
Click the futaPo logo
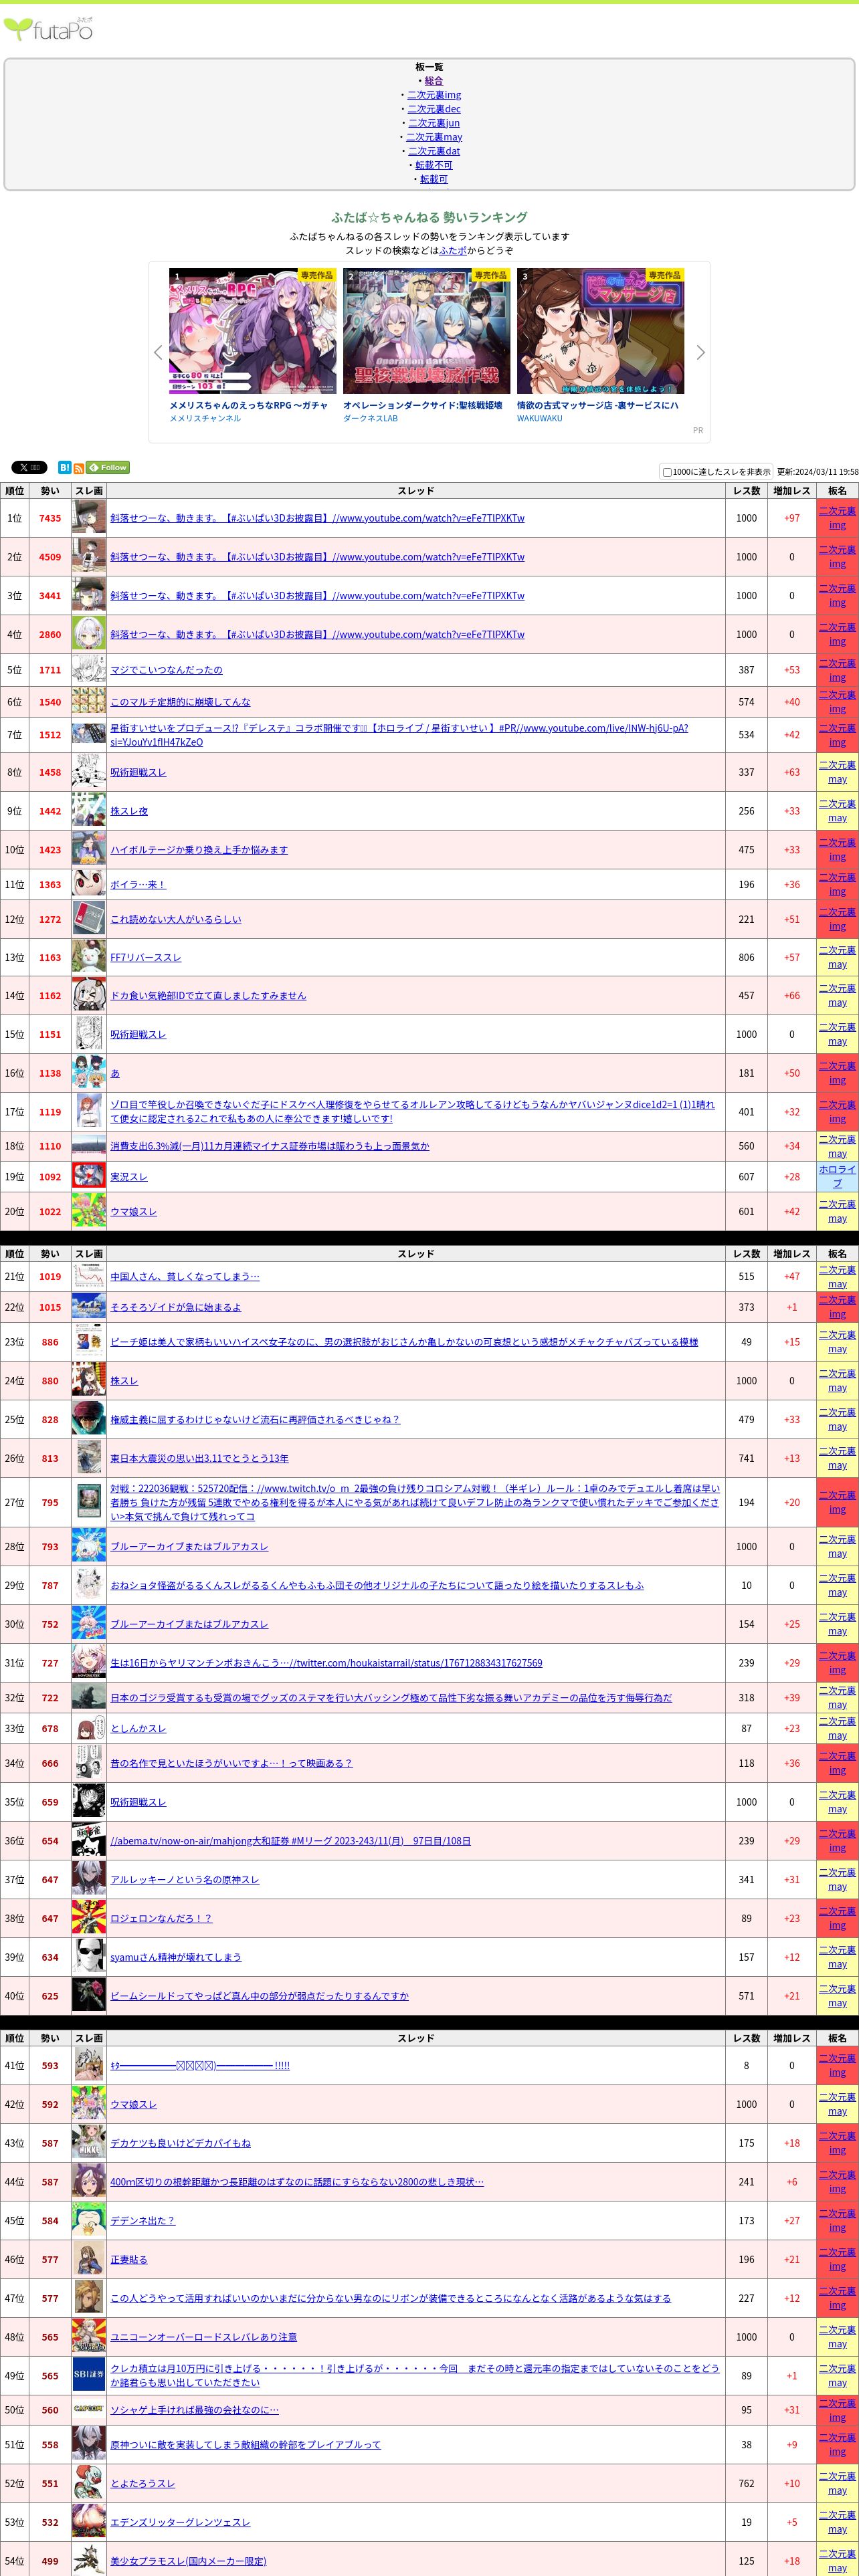48,28
